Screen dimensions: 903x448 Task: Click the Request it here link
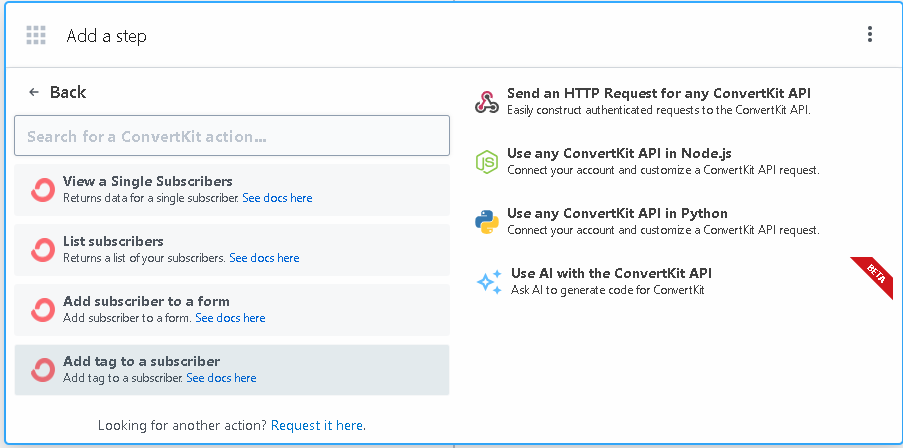pyautogui.click(x=317, y=426)
